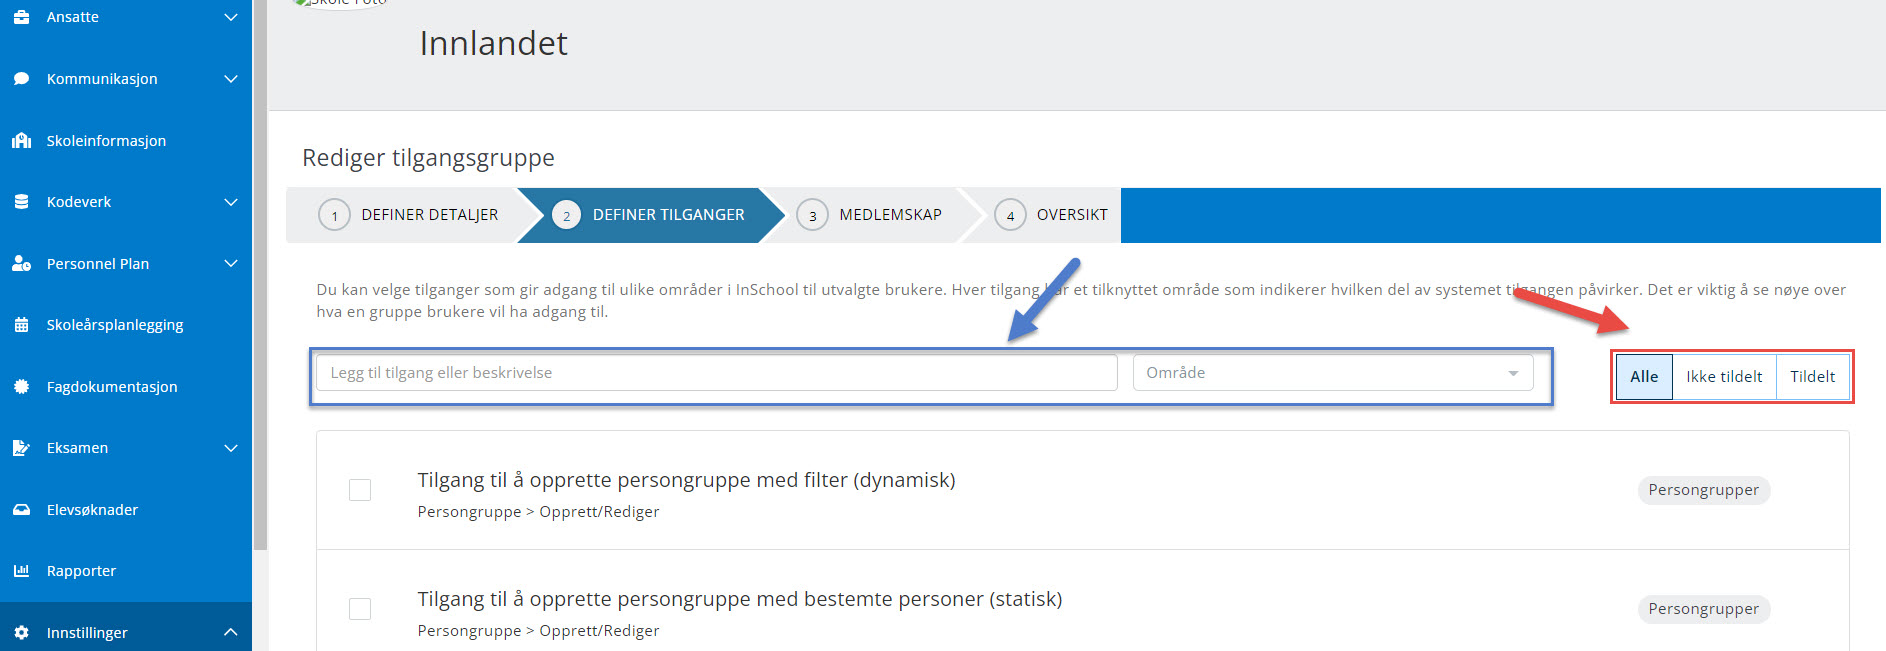This screenshot has height=651, width=1886.
Task: Click the step 3 circle number icon
Action: [812, 215]
